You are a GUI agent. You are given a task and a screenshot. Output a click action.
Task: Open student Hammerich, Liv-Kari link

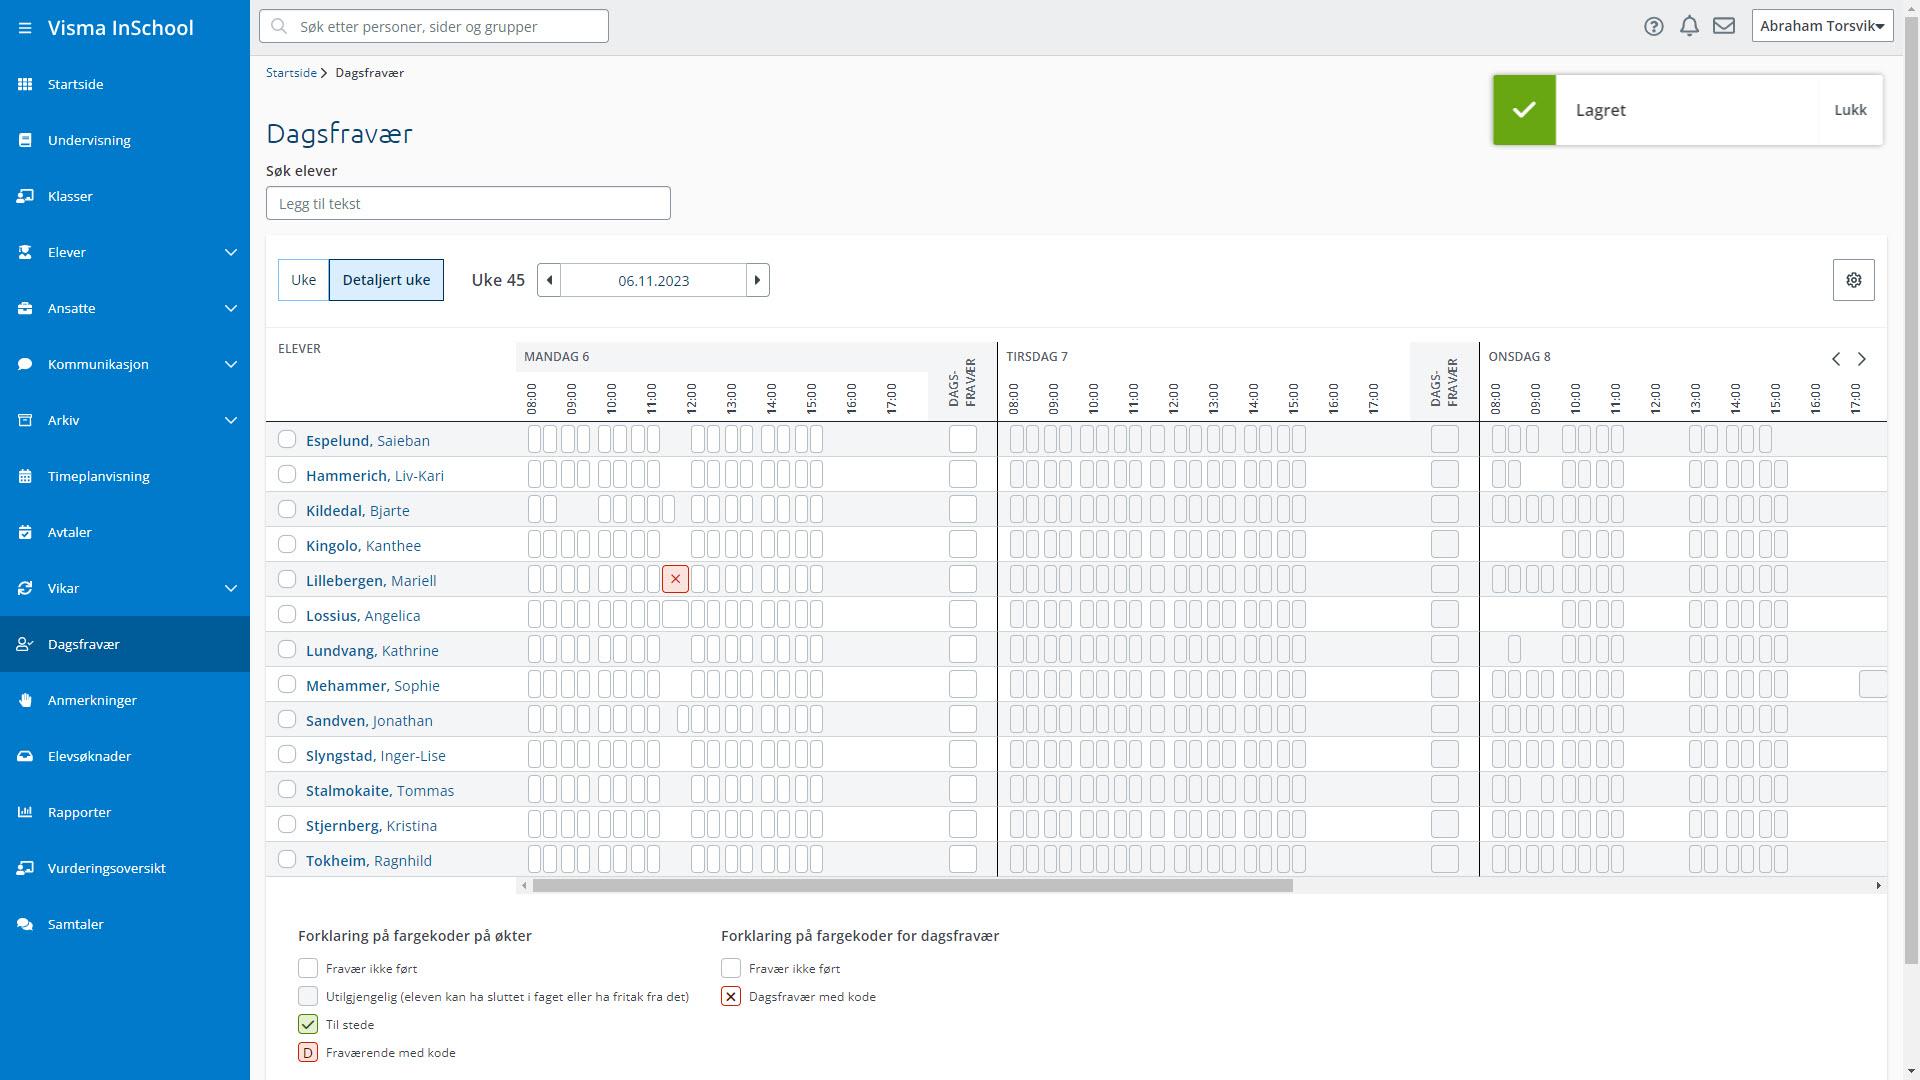[x=375, y=476]
